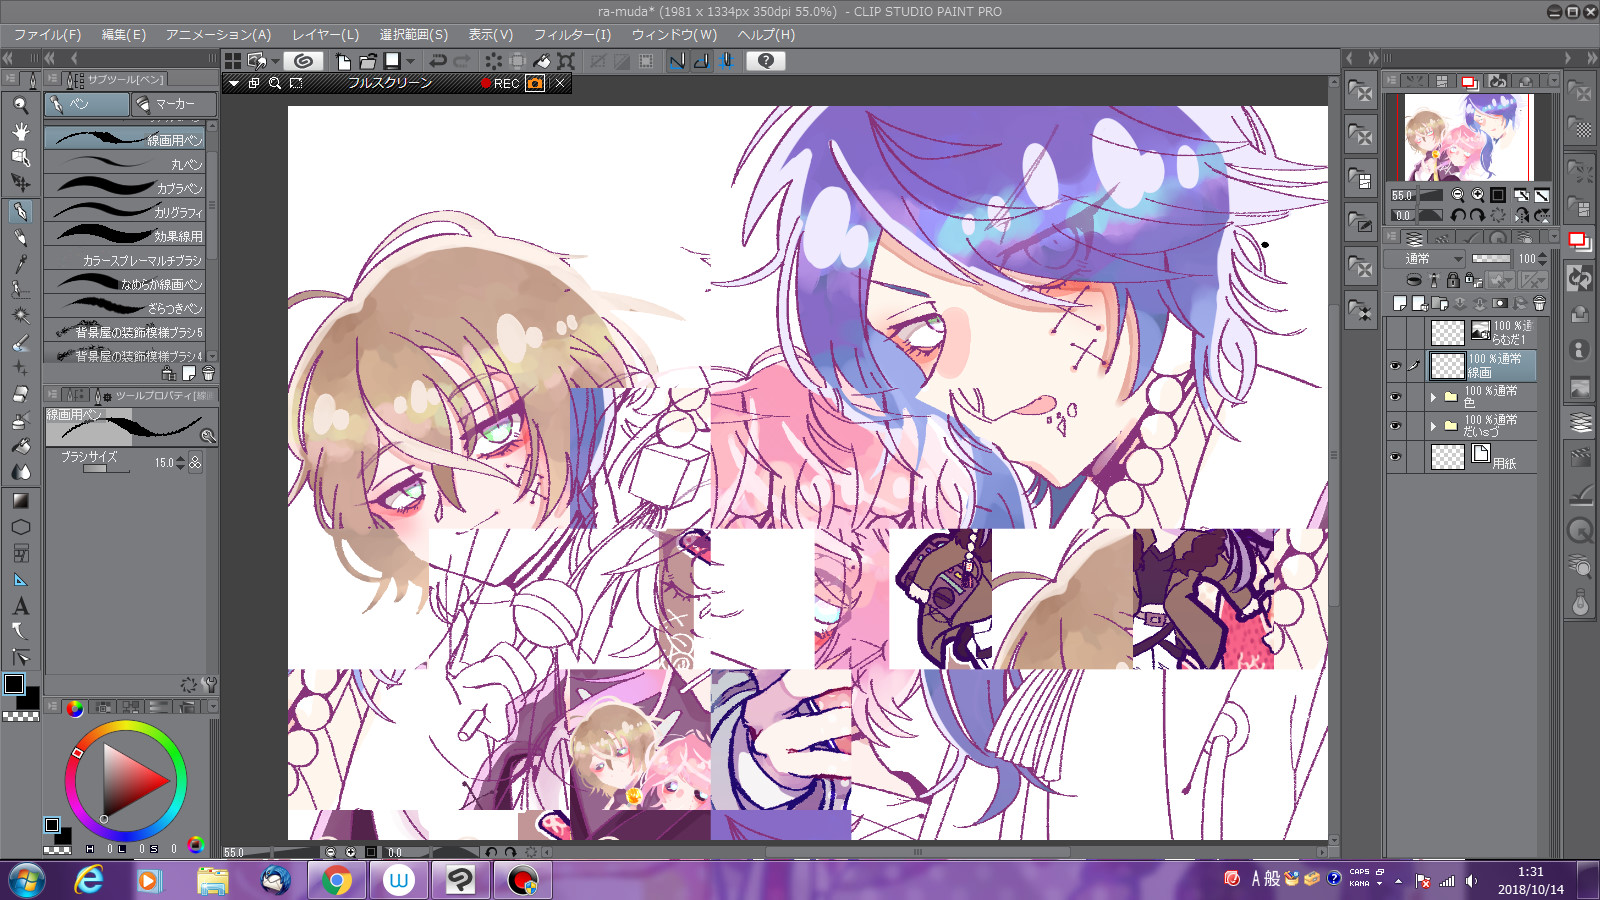Open the help question mark
The width and height of the screenshot is (1600, 900).
pos(766,61)
